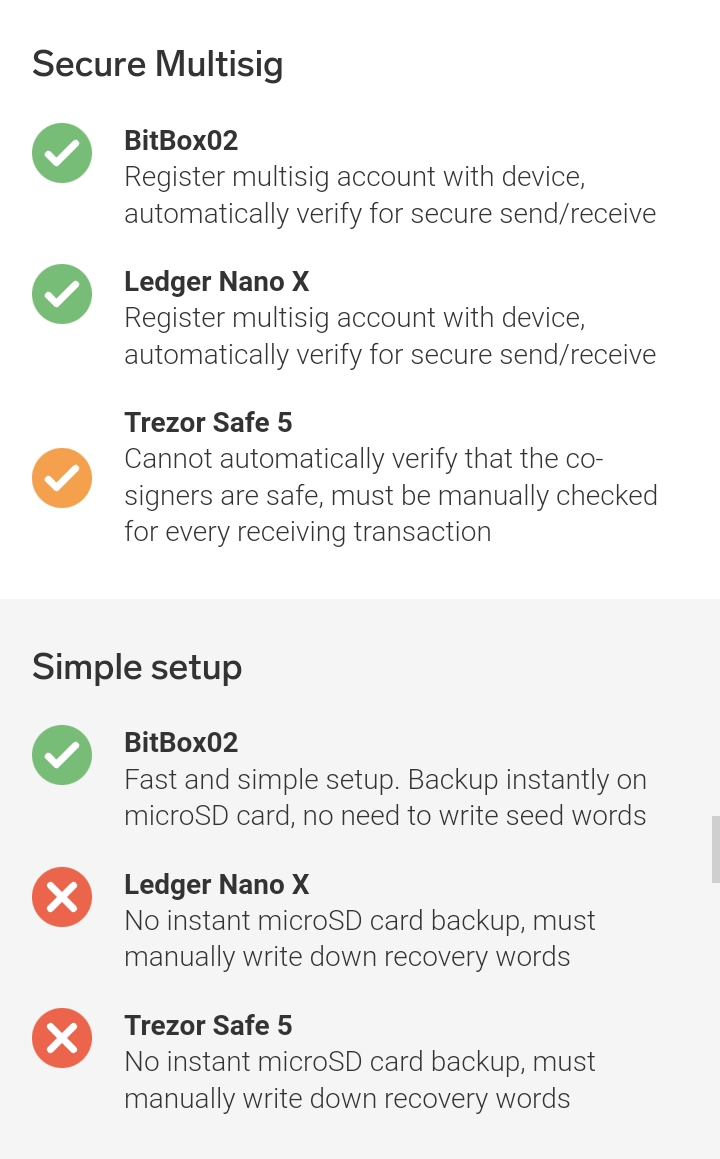This screenshot has width=720, height=1159.
Task: Click the page scrollbar thumb on right edge
Action: 715,849
